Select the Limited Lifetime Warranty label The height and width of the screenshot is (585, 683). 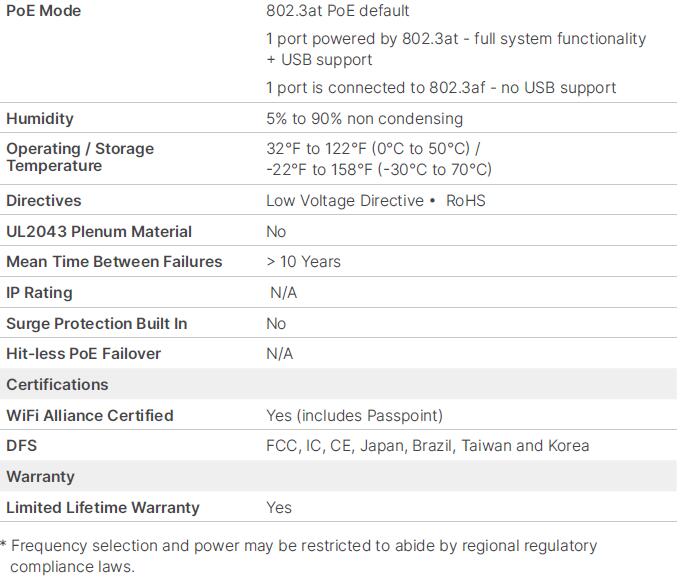103,508
